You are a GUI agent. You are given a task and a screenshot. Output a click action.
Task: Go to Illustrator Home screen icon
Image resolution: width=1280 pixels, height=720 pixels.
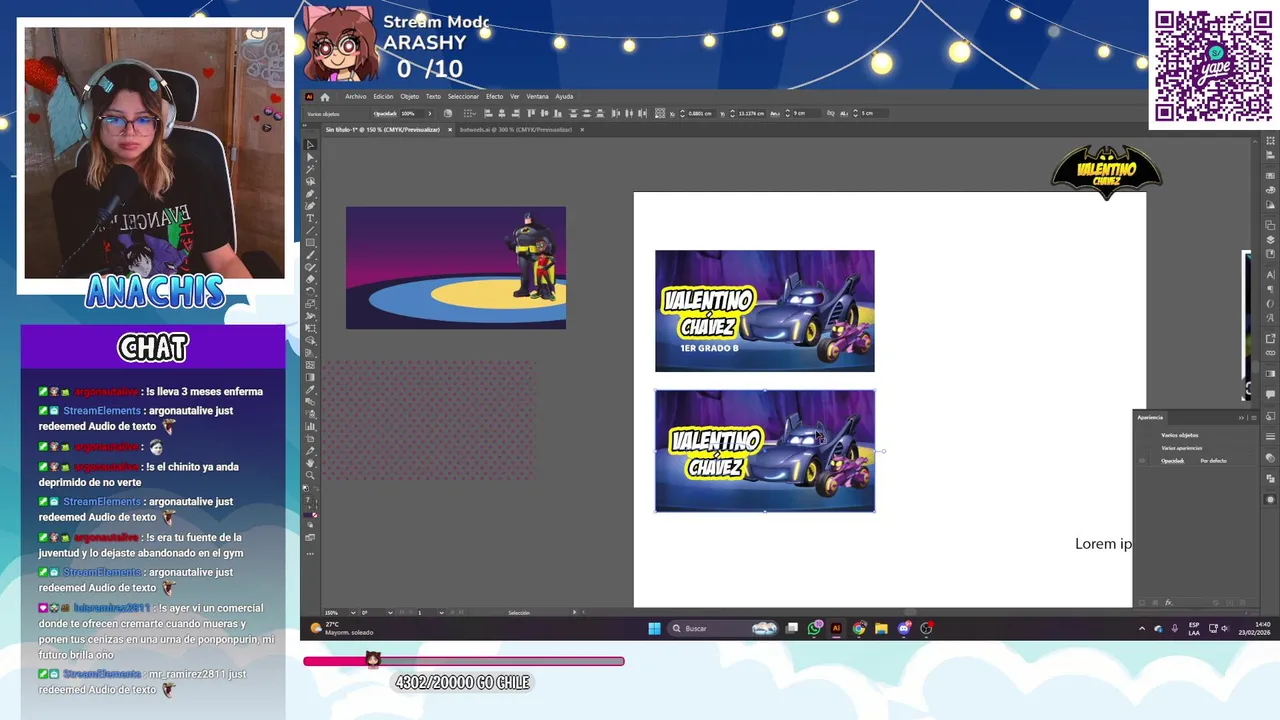pyautogui.click(x=324, y=97)
